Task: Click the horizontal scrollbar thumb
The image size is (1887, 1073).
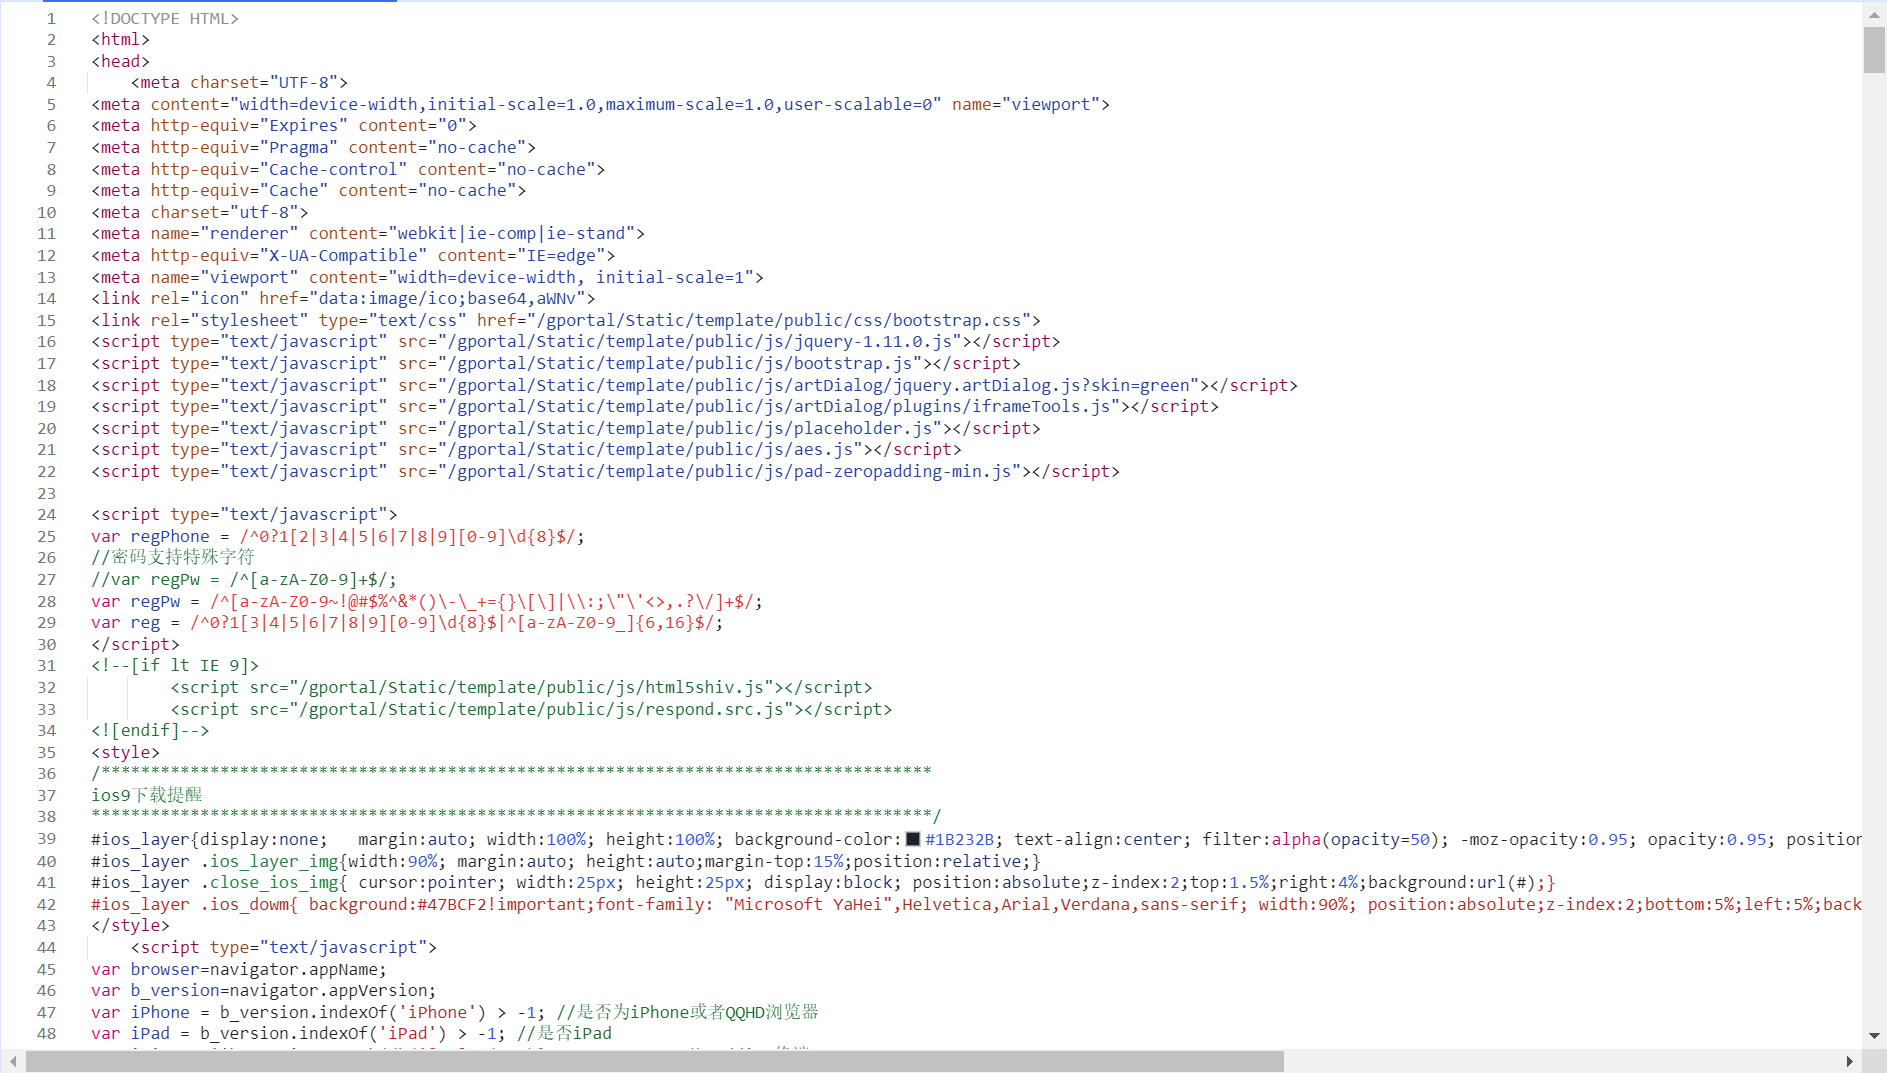Action: (x=655, y=1061)
